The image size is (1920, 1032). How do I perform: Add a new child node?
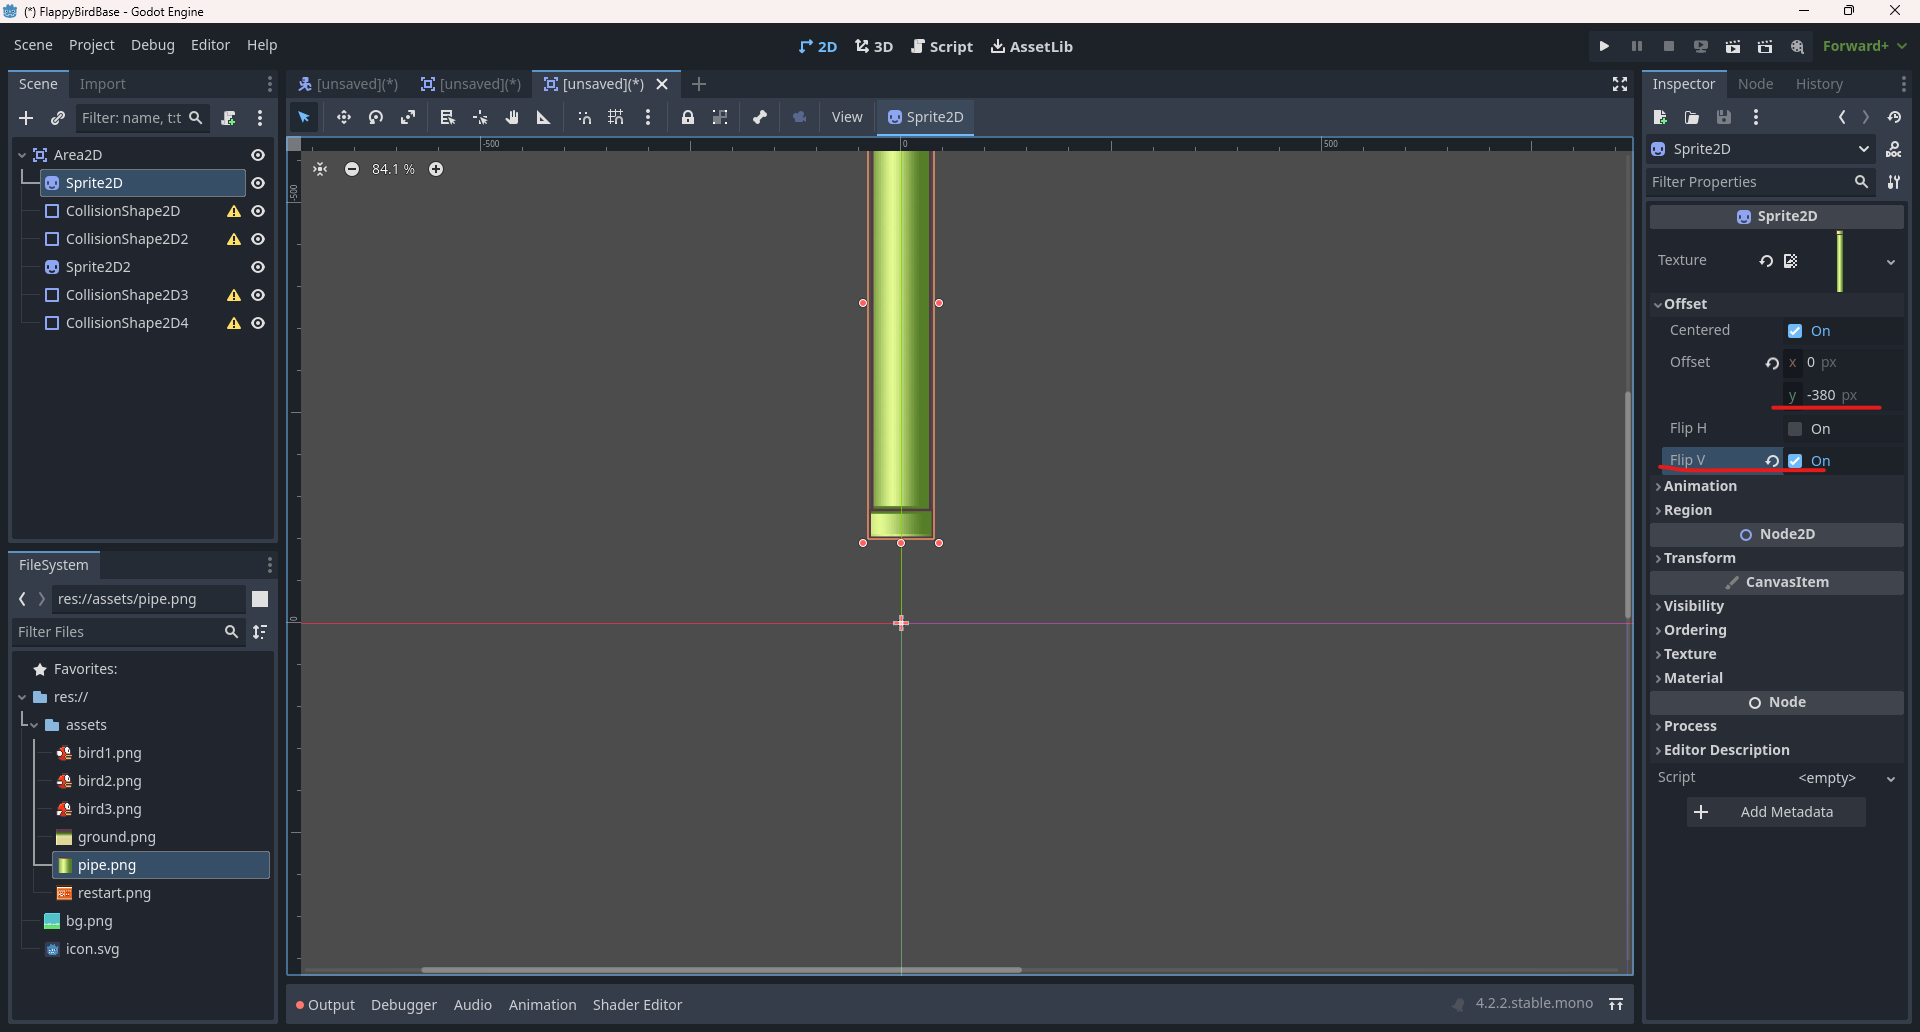(x=26, y=118)
